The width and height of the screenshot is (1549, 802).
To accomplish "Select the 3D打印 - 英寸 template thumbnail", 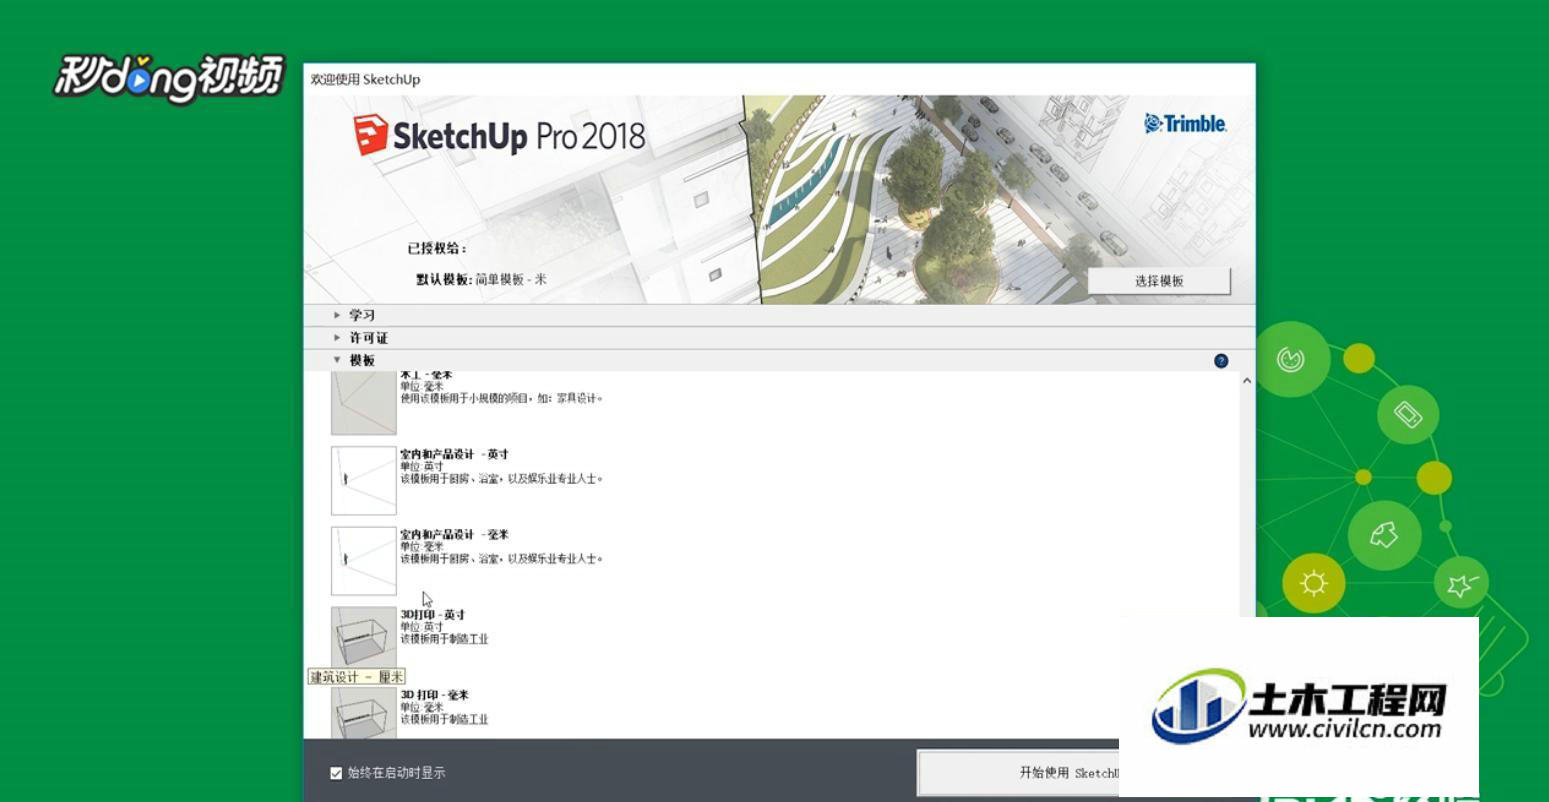I will pos(364,637).
